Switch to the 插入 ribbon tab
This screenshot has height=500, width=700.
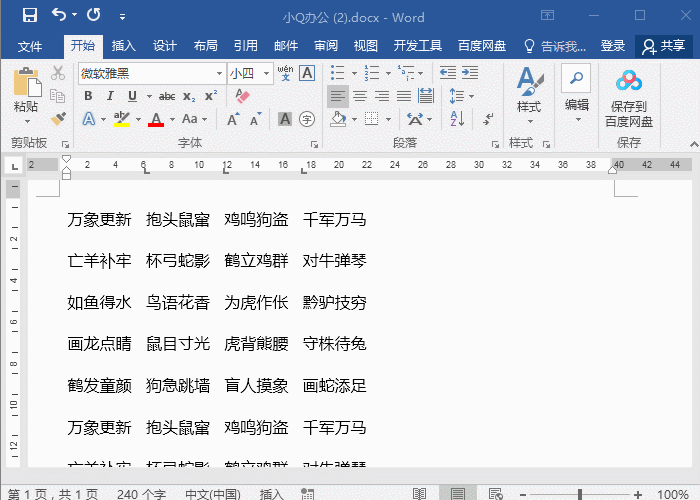pyautogui.click(x=124, y=46)
